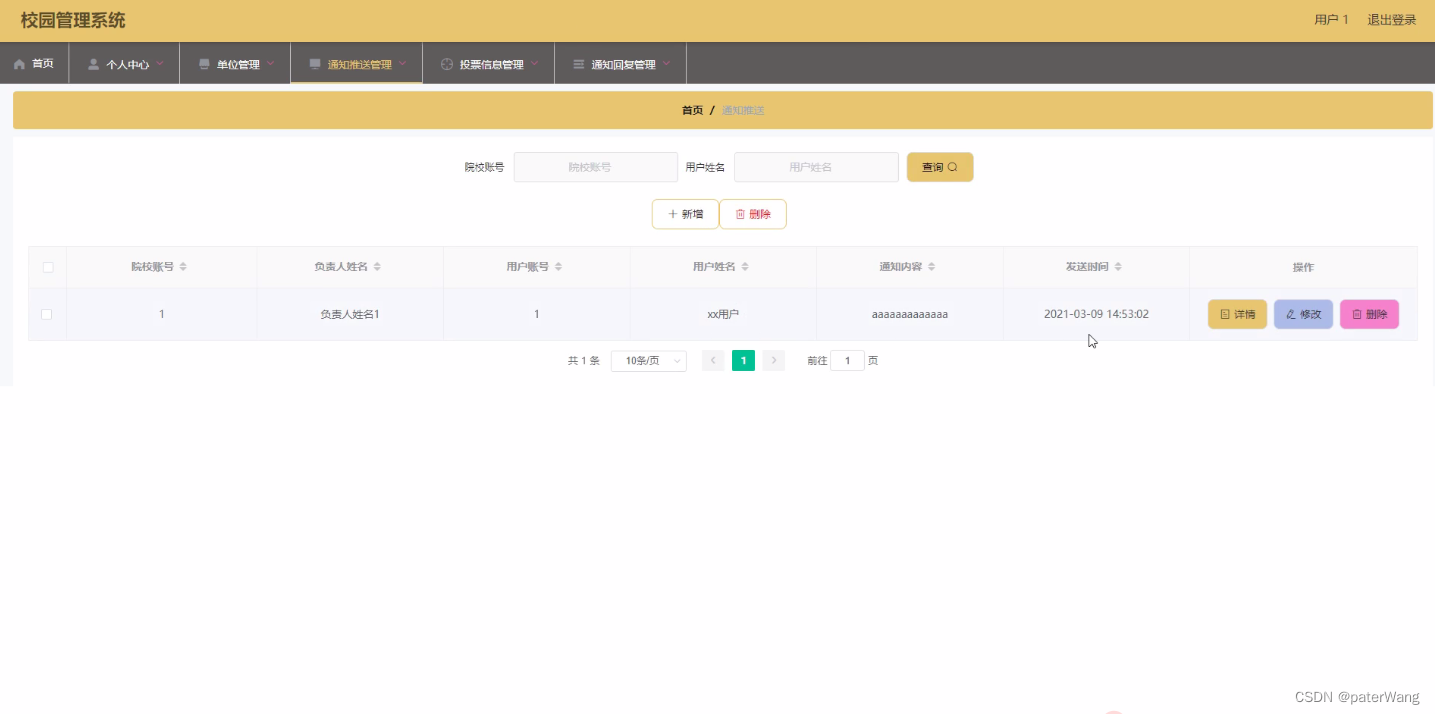Open the 10条/页 page size dropdown
Viewport: 1435px width, 714px height.
tap(648, 361)
